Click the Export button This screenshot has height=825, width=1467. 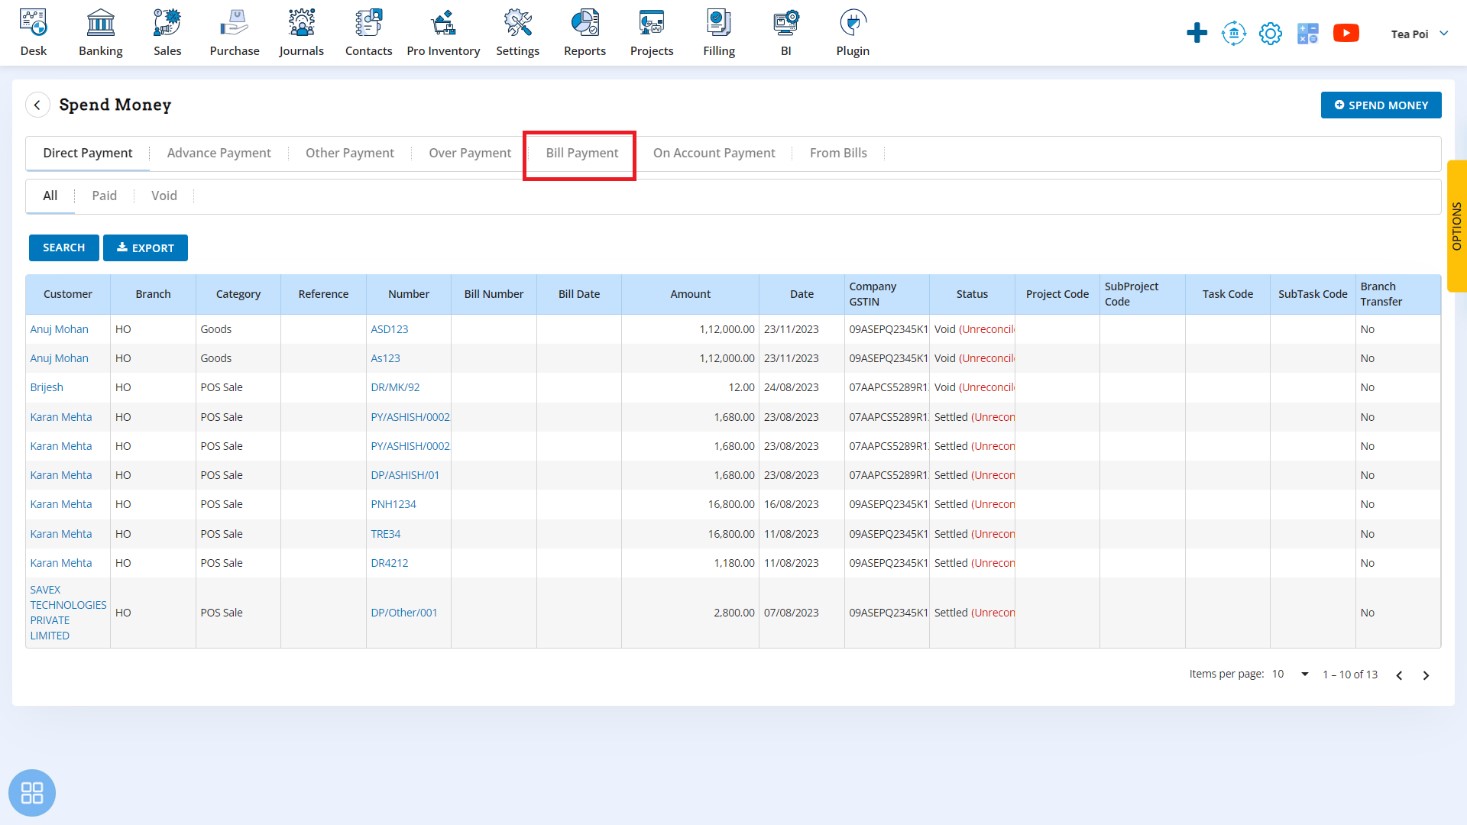(x=146, y=248)
